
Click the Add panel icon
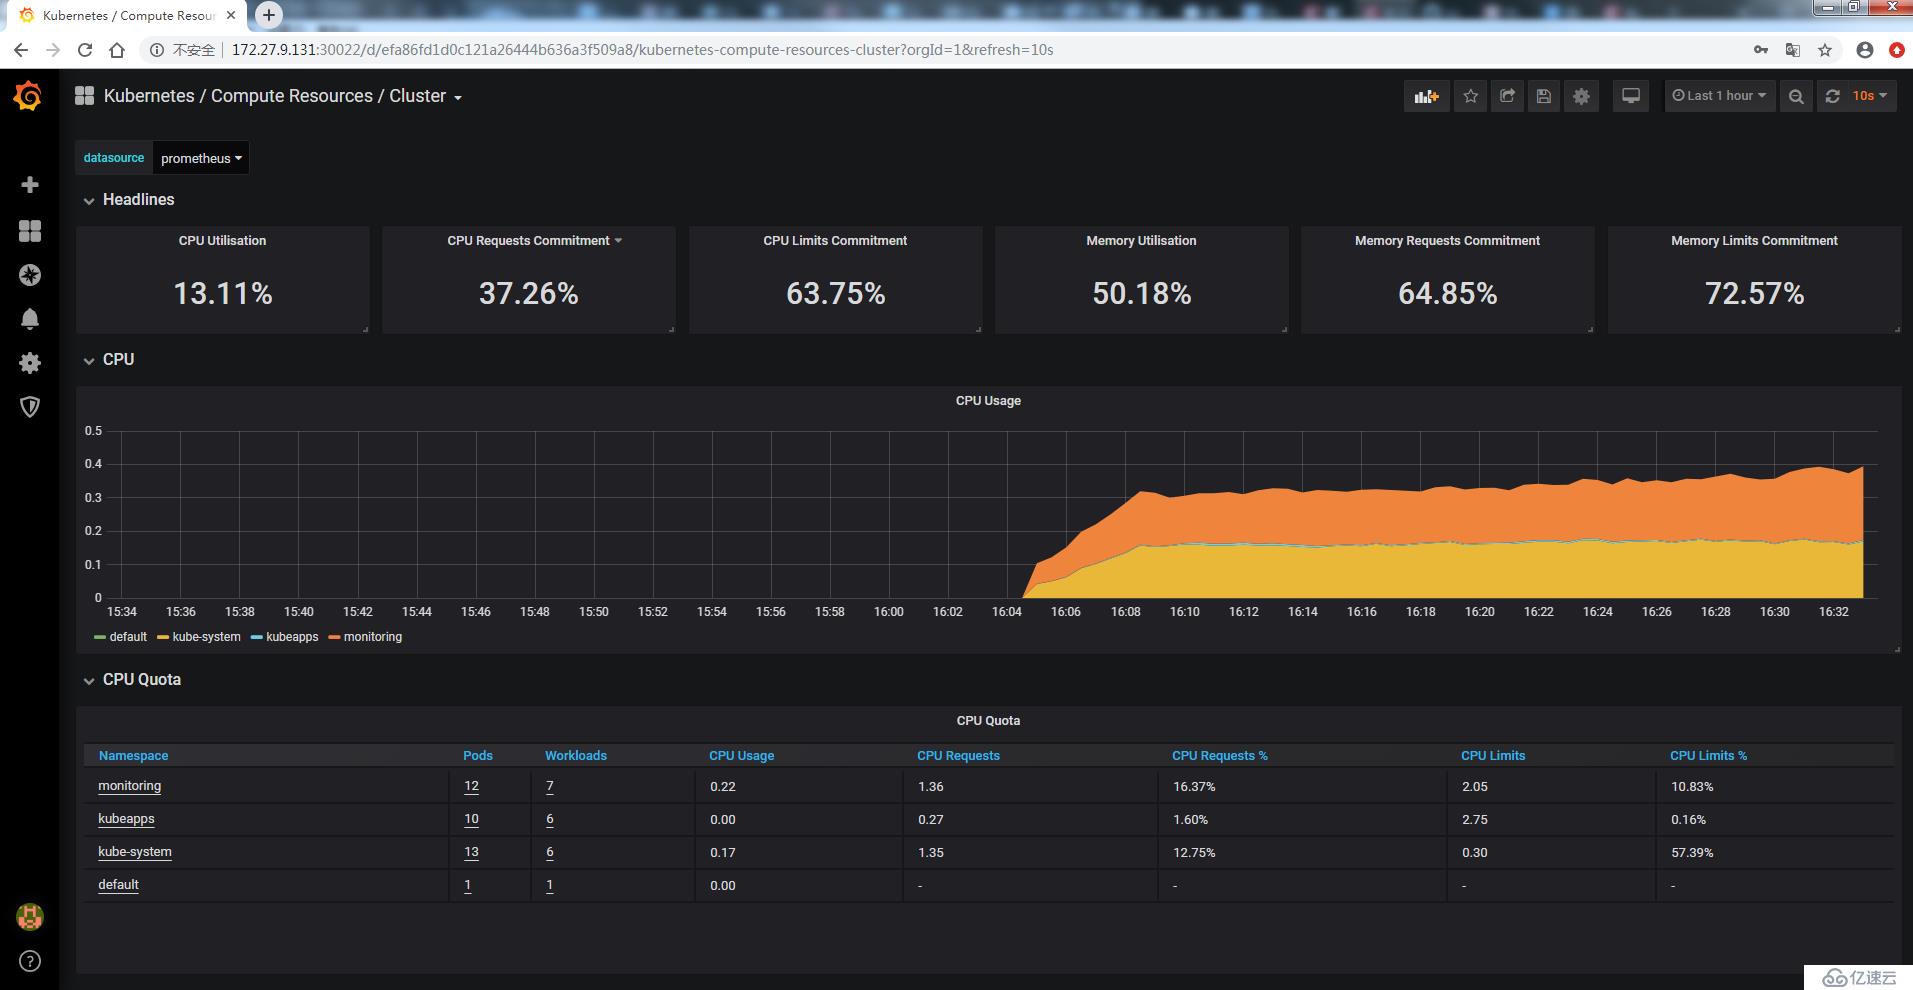1426,96
